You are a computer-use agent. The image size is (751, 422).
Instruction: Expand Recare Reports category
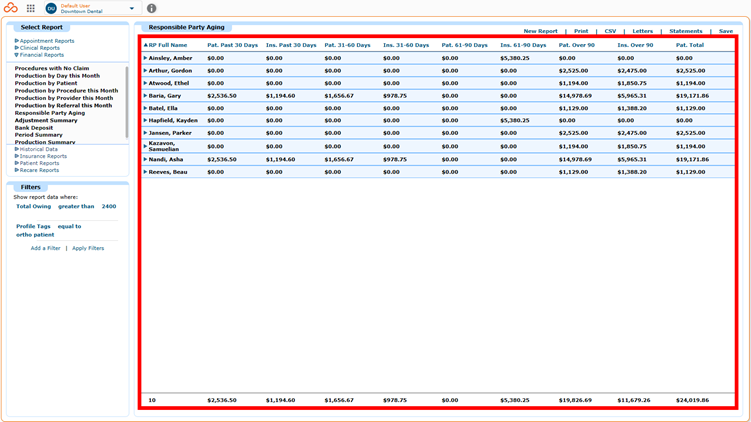point(37,170)
